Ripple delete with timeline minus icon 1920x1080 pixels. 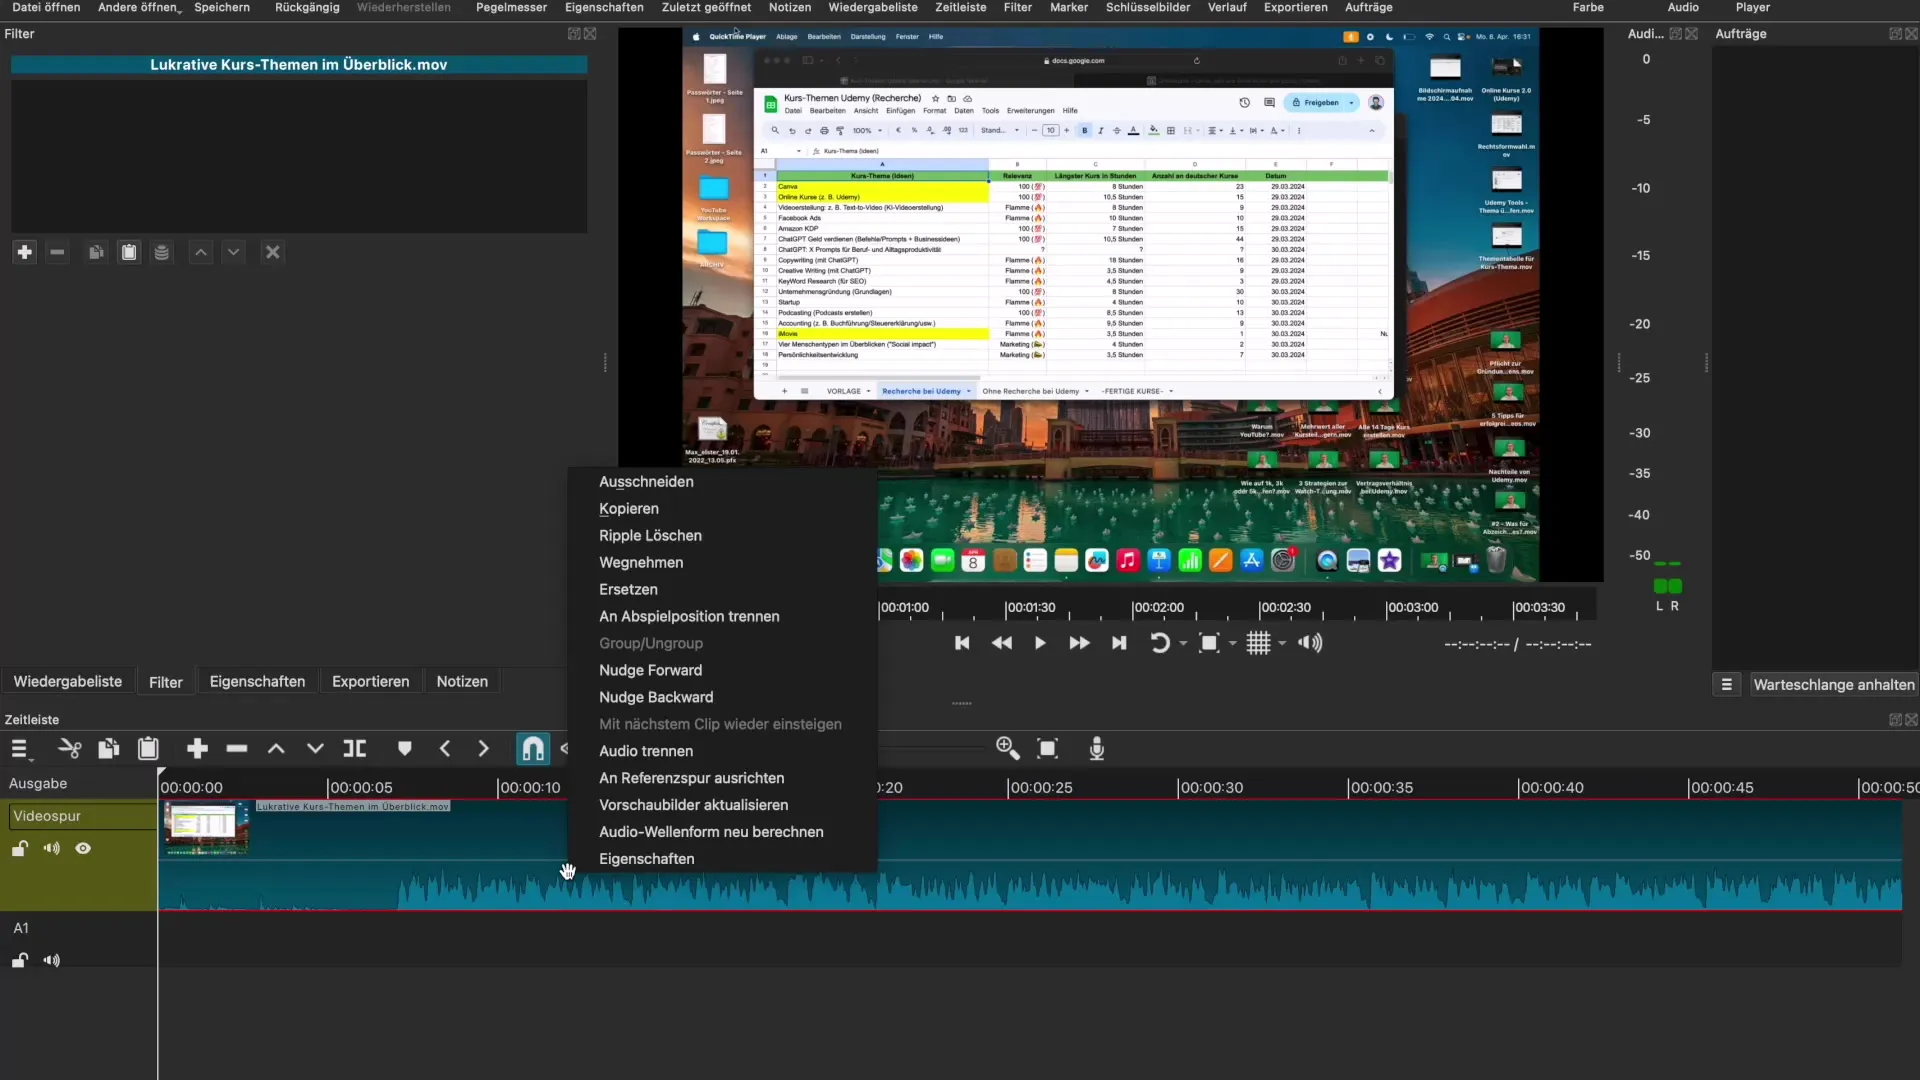[237, 749]
